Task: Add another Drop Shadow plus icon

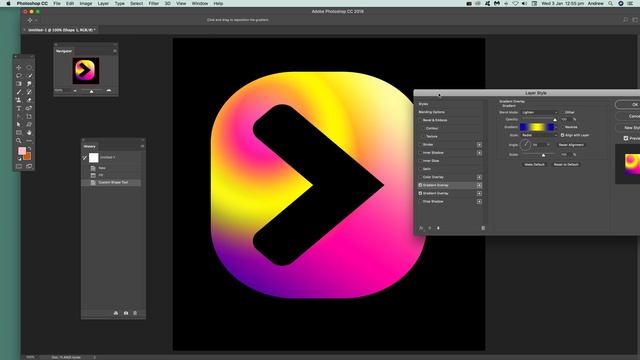Action: 479,202
